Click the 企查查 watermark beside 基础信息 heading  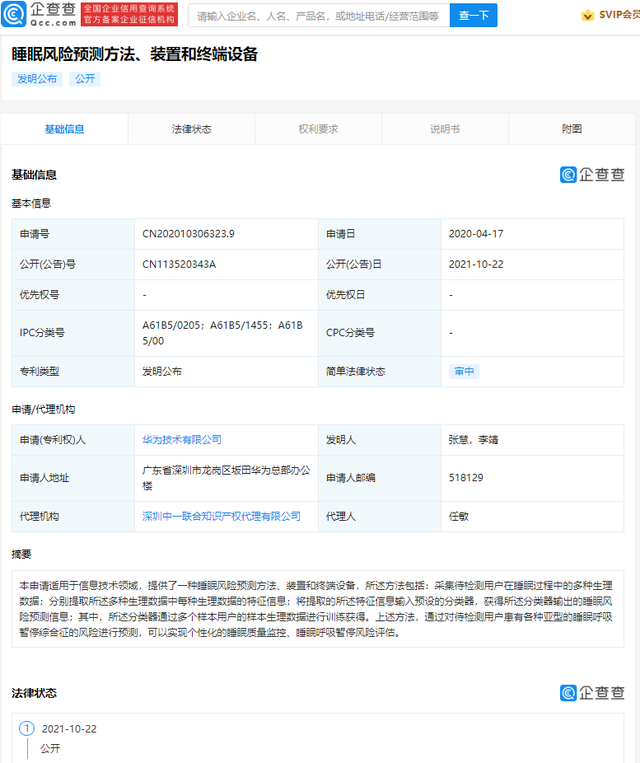point(592,174)
